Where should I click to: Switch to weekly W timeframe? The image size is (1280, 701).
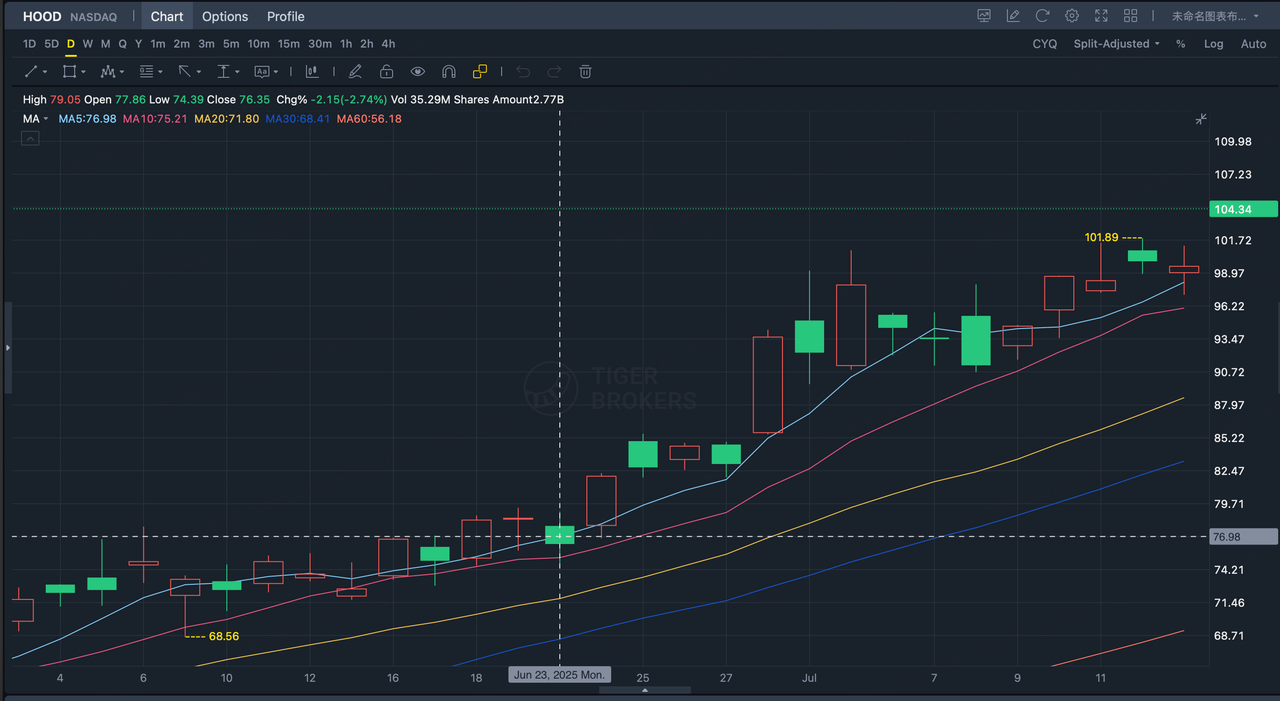click(x=88, y=44)
